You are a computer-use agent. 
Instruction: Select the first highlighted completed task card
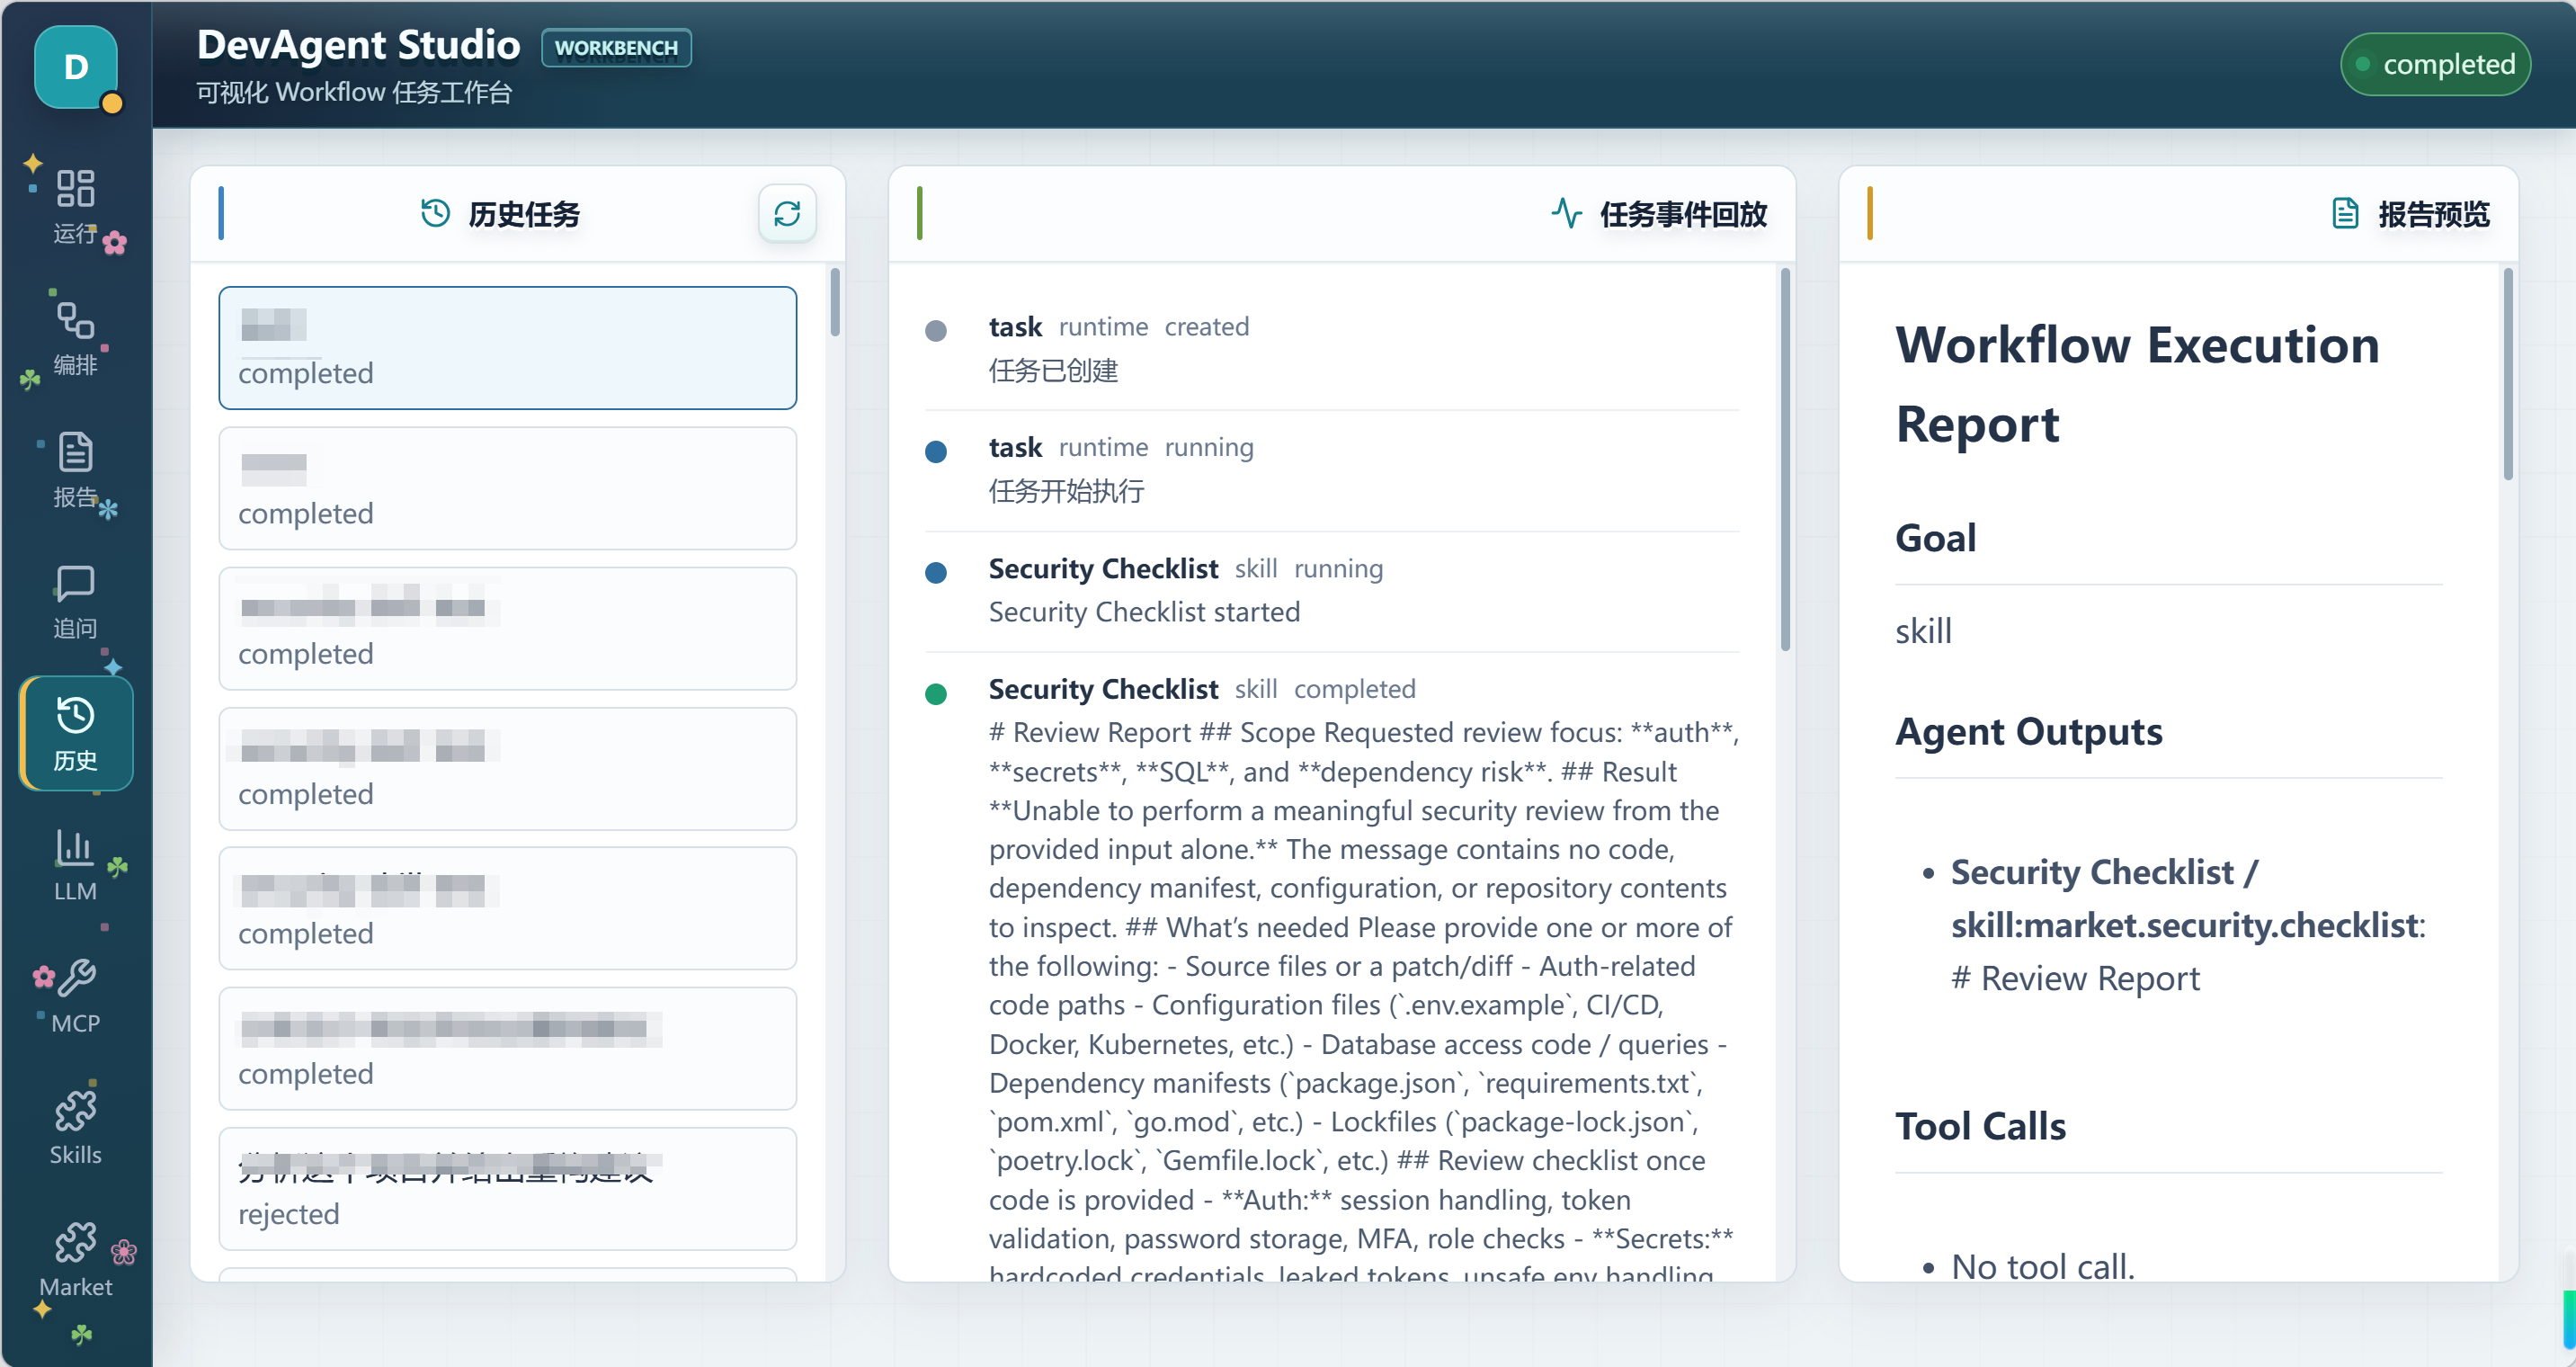pos(508,348)
